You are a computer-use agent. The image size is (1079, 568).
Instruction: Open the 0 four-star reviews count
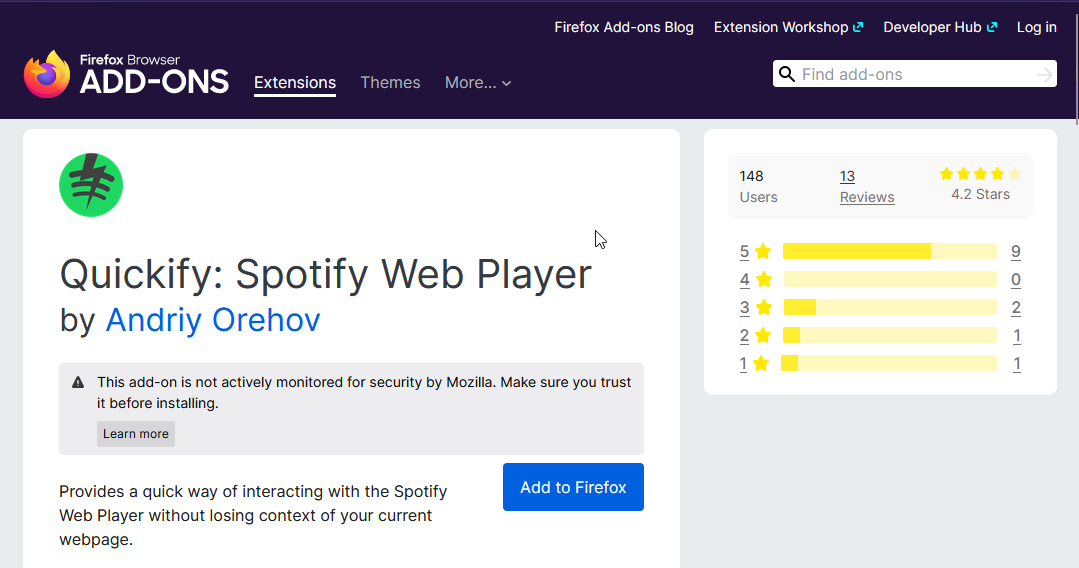pos(1016,280)
